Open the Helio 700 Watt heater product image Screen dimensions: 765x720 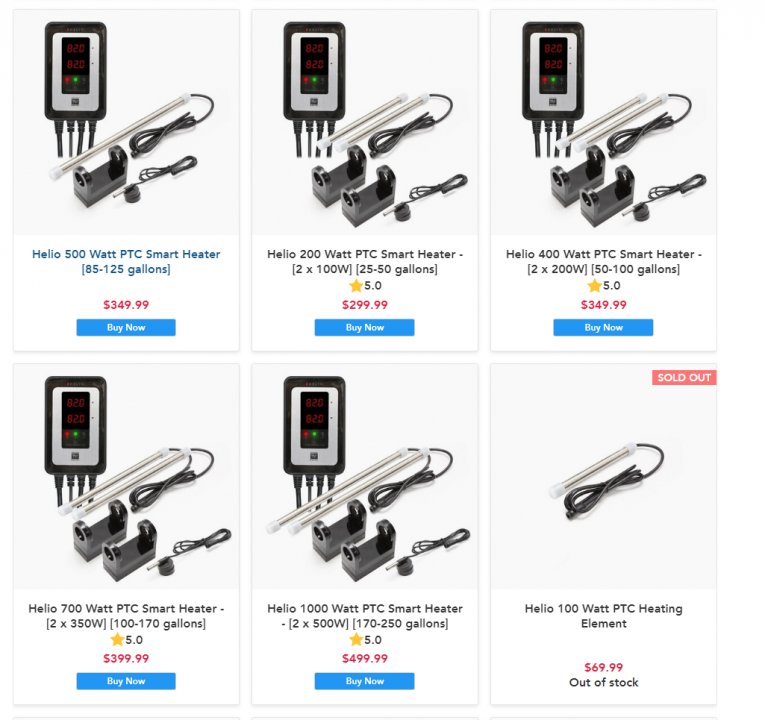tap(126, 477)
